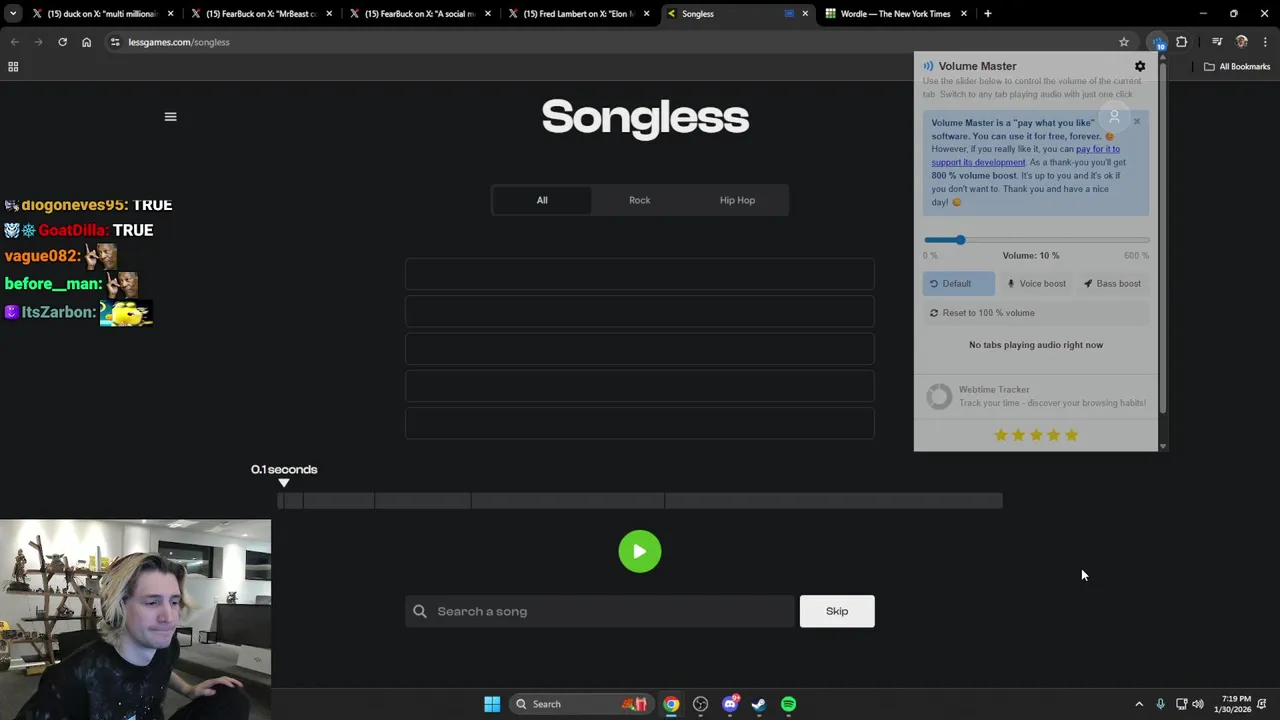Go back in browser history
This screenshot has width=1280, height=720.
pos(14,42)
